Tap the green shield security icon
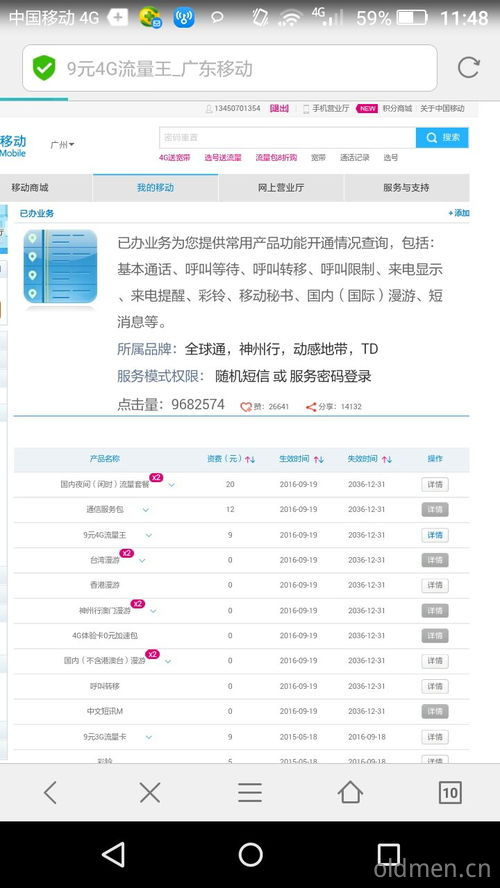 (44, 69)
